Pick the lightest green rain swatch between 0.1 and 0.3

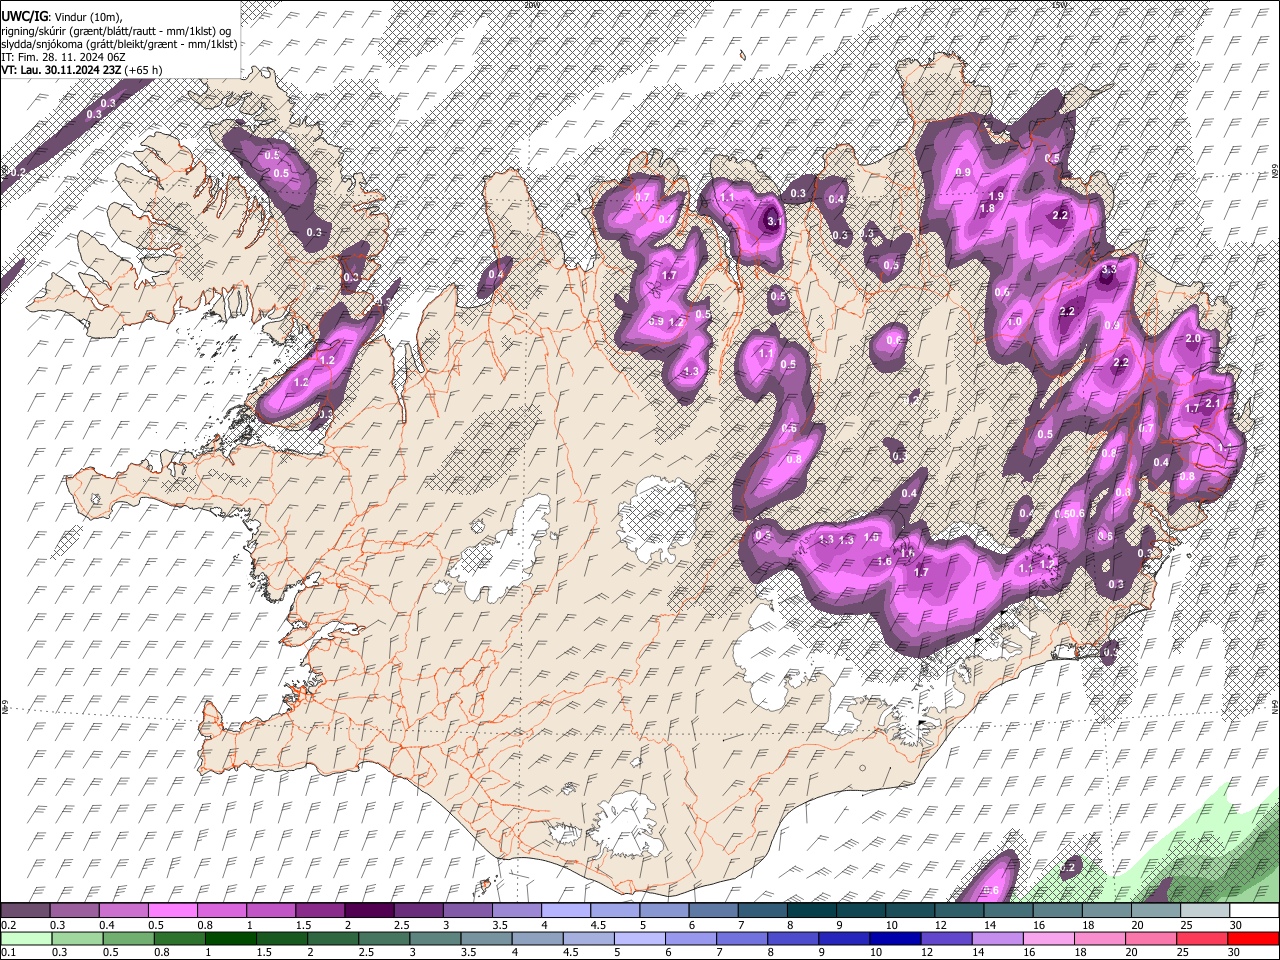pyautogui.click(x=25, y=938)
